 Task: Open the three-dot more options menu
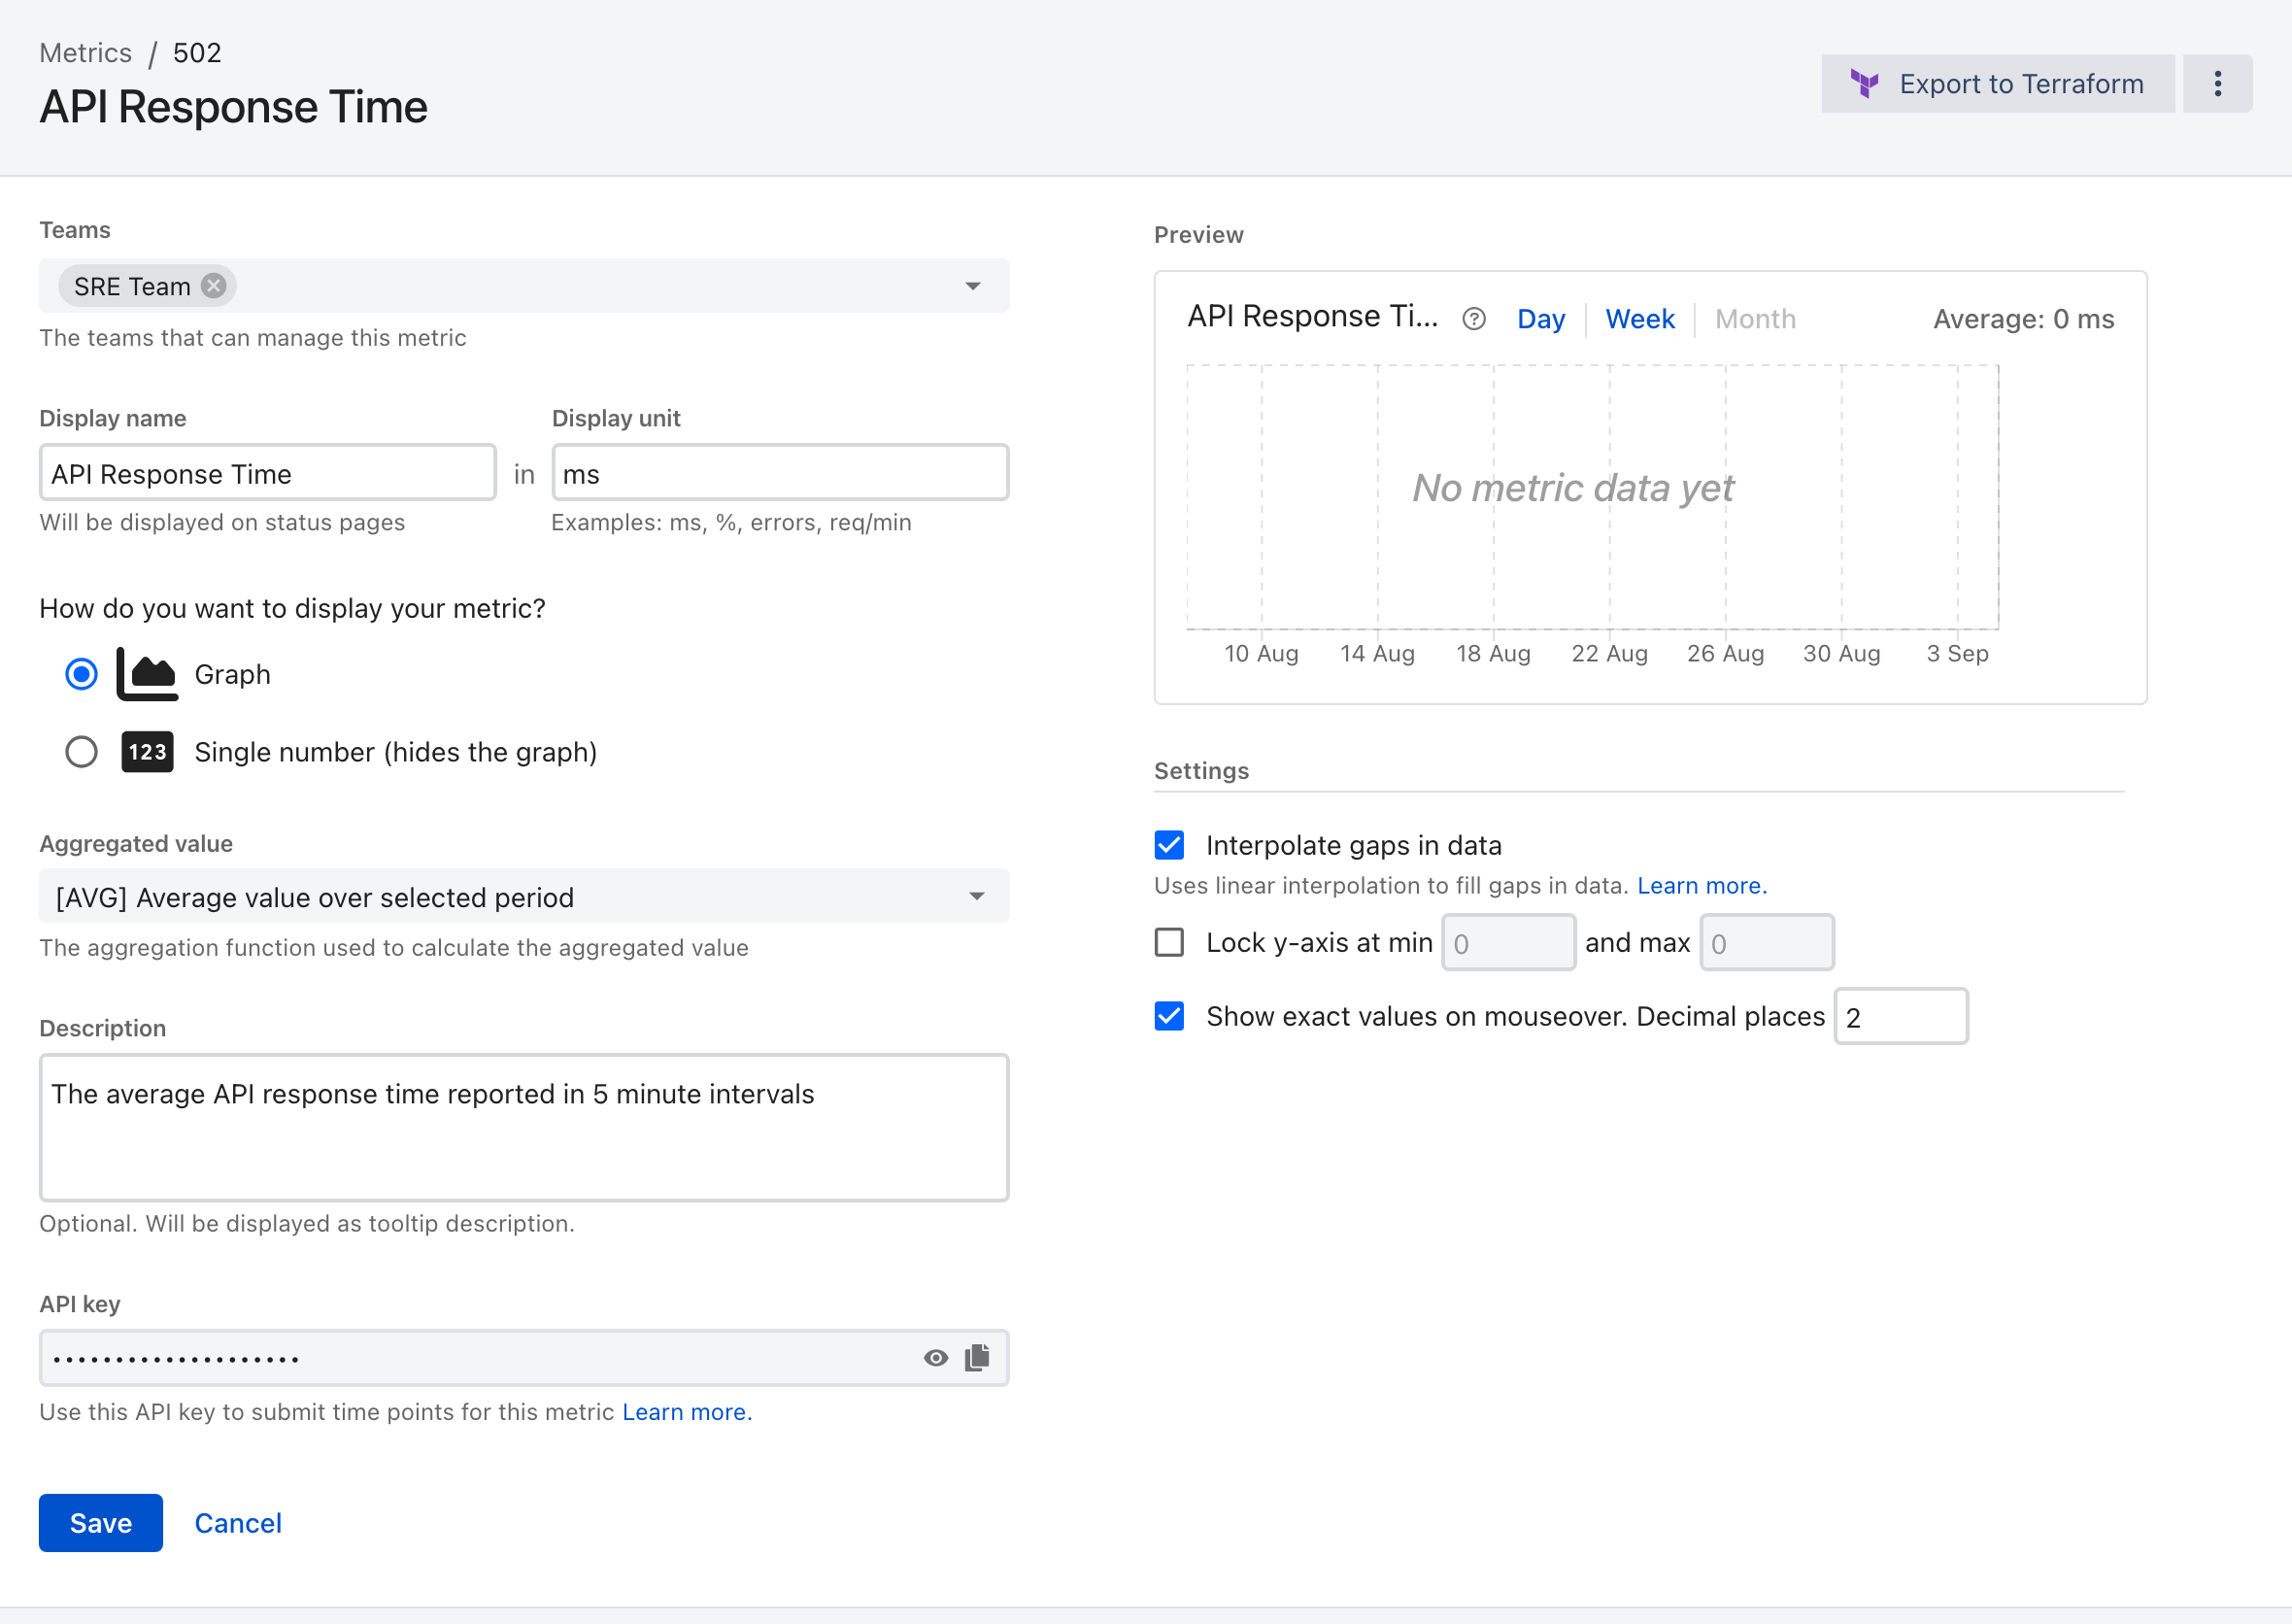[x=2217, y=84]
